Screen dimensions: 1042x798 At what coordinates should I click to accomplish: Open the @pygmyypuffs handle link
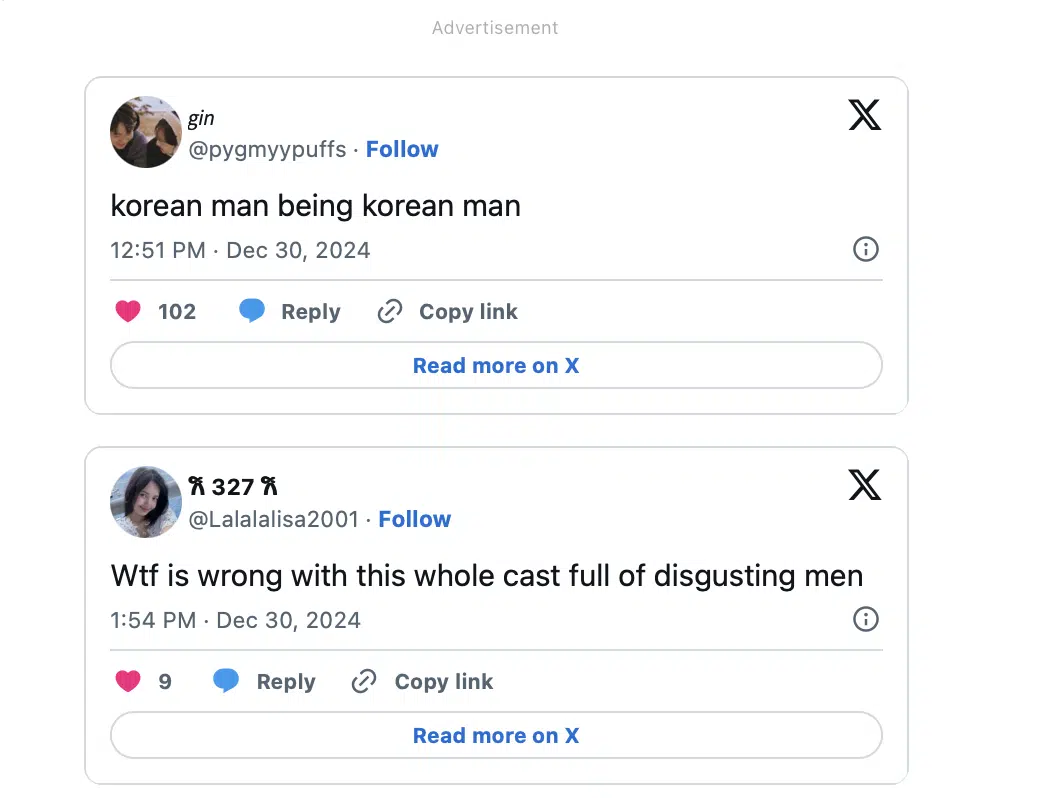point(267,149)
